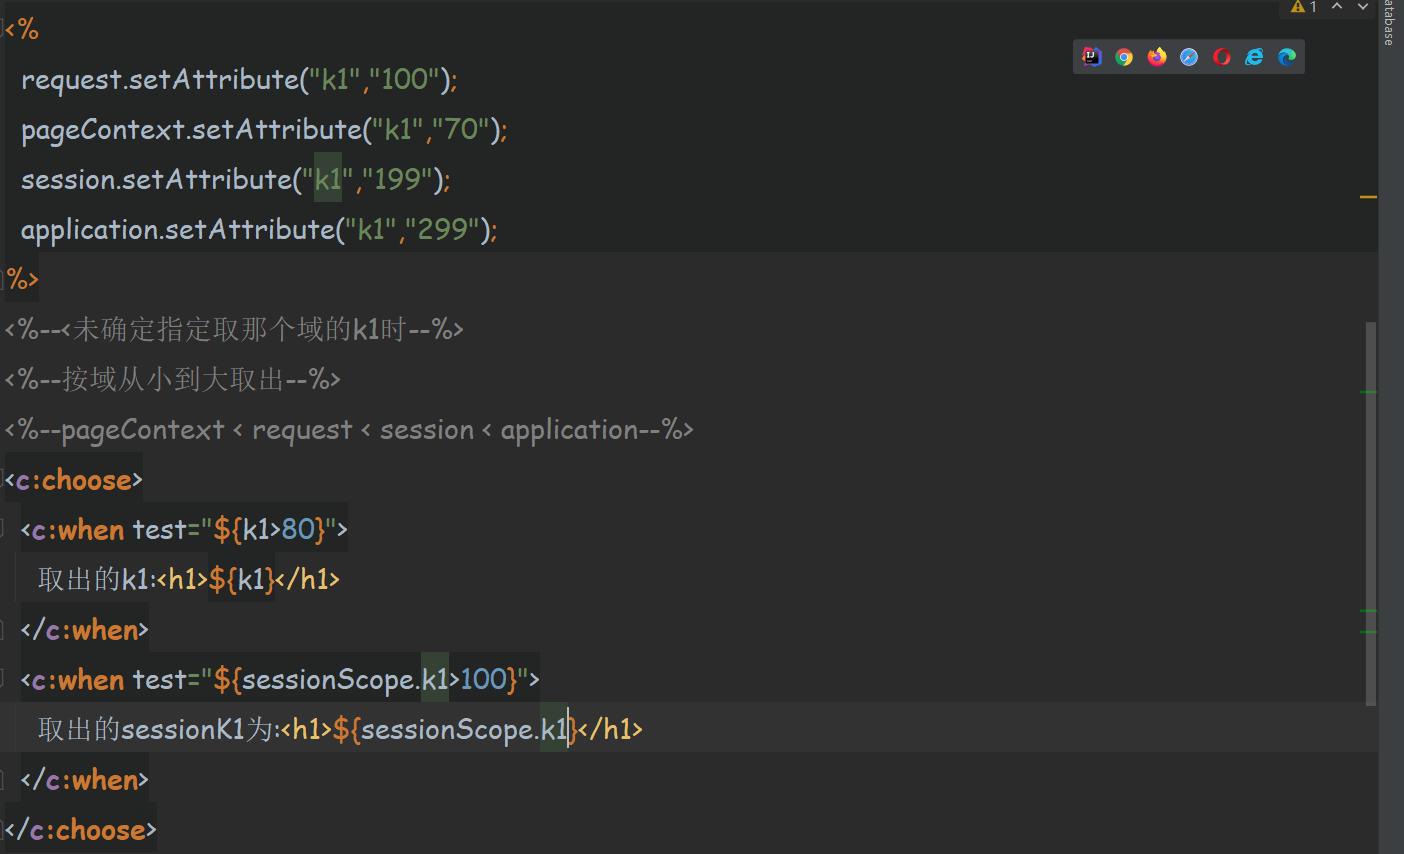1404x854 pixels.
Task: Click closing </h1> on sessionScope line
Action: tap(610, 729)
